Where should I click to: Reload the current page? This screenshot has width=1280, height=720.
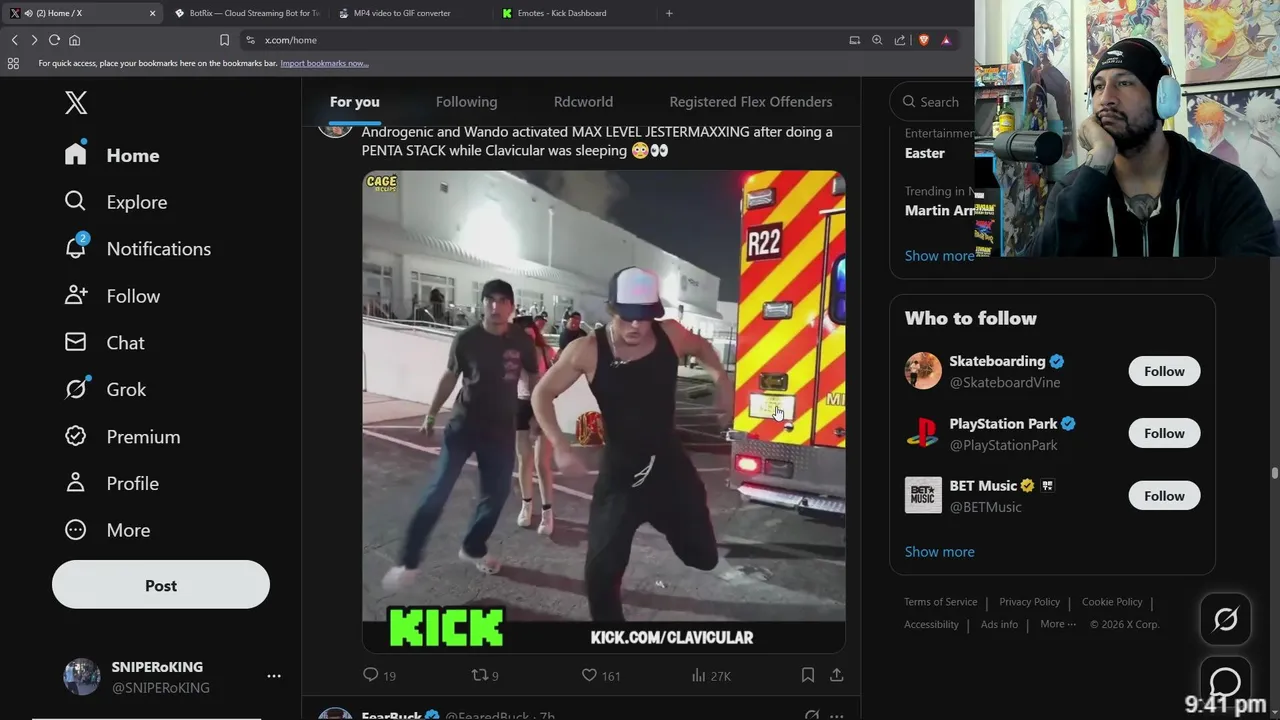54,40
